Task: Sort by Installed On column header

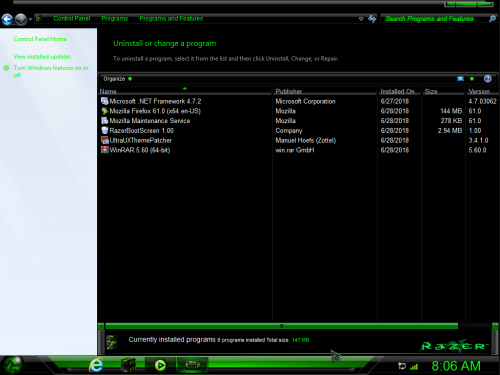Action: pyautogui.click(x=400, y=91)
